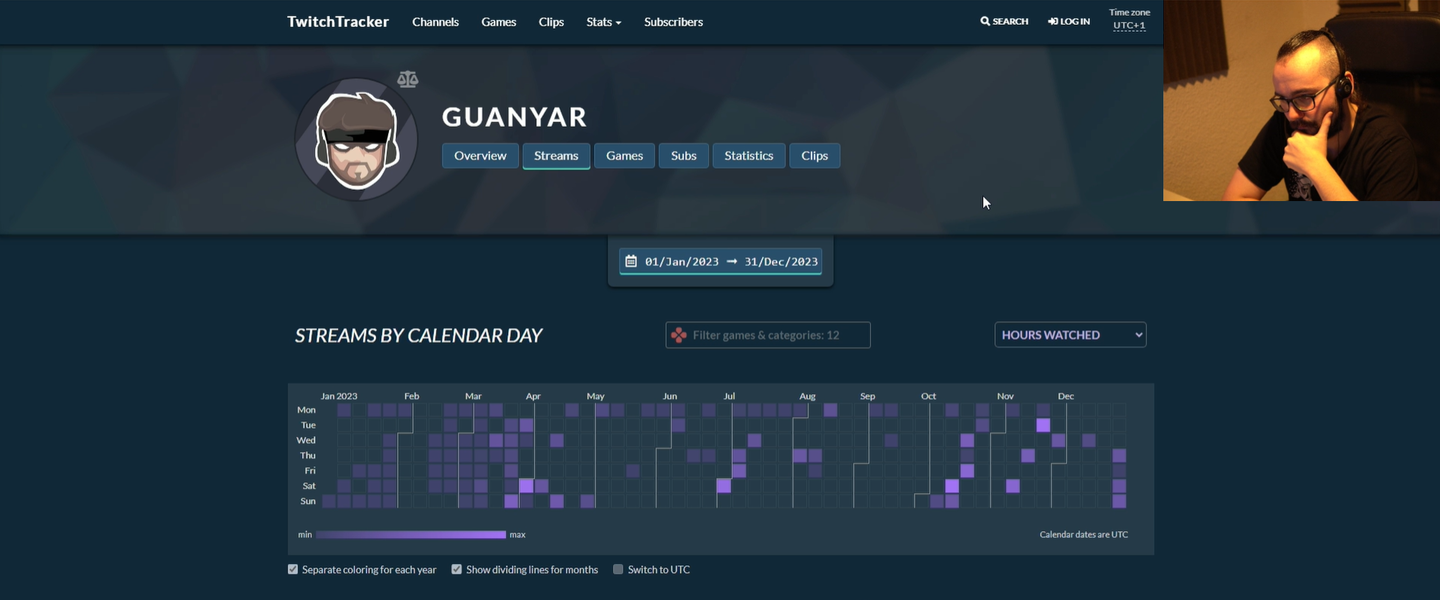Open the channel's Clips tab

point(815,155)
